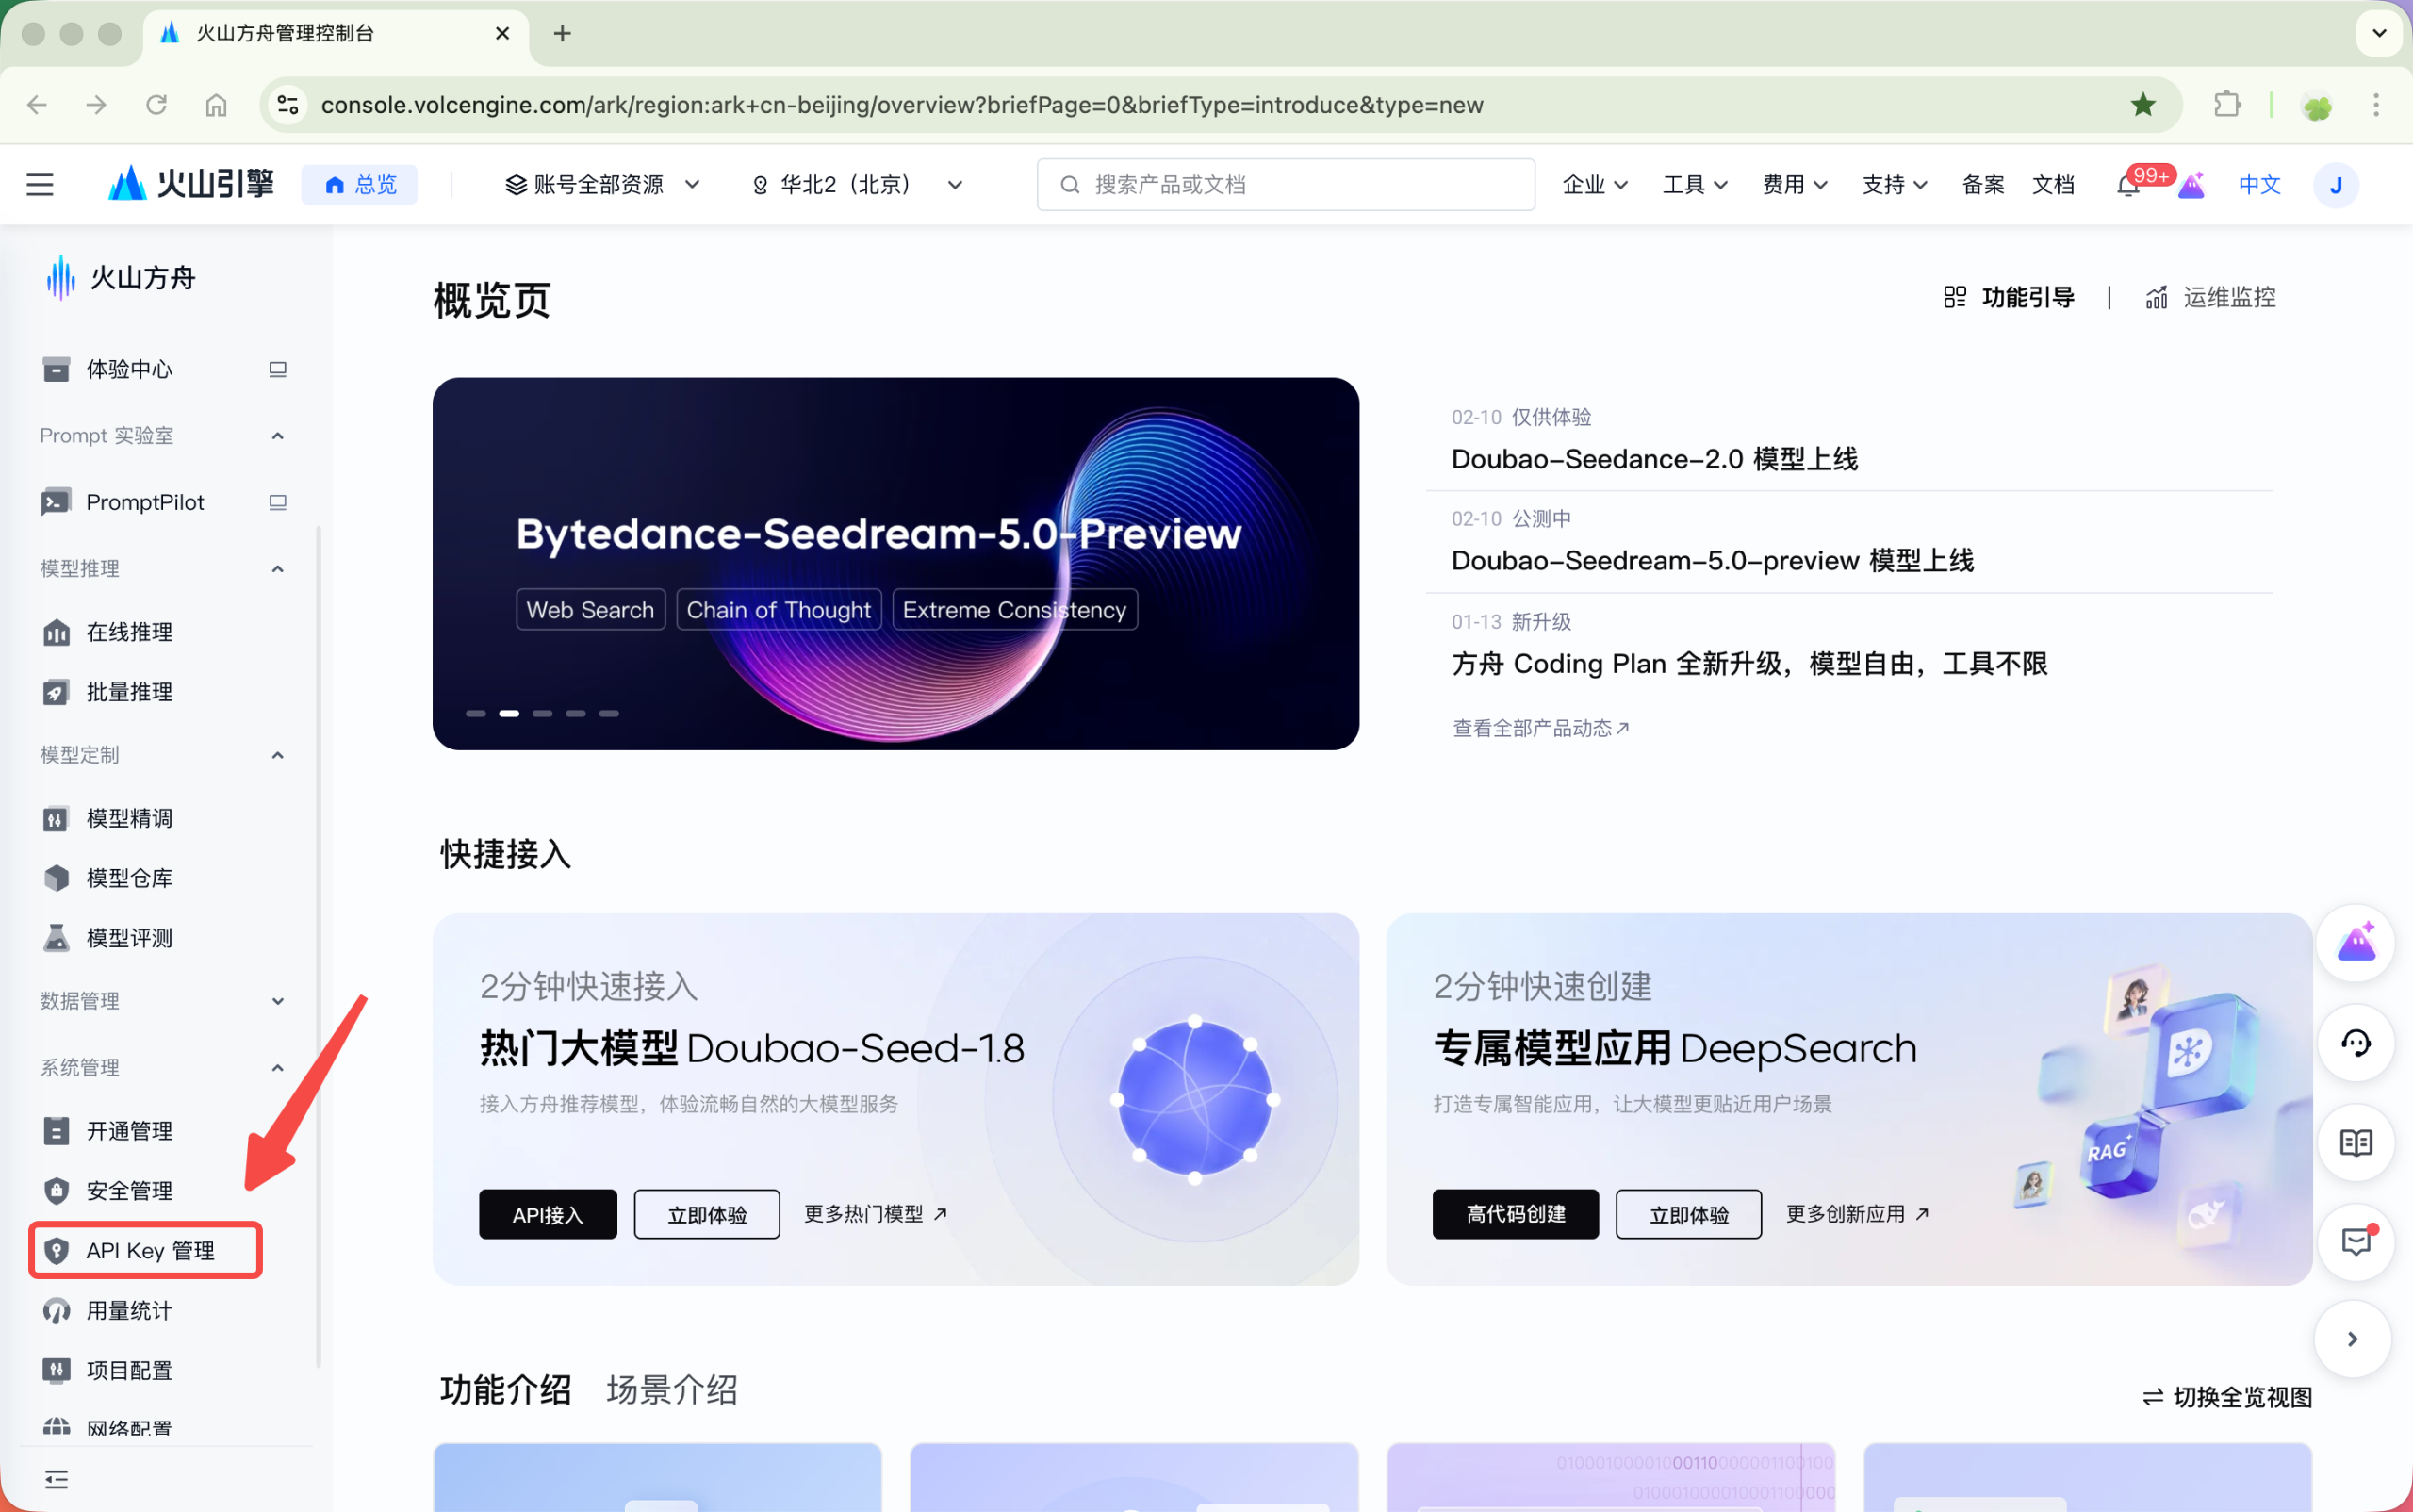Open the highlighted API Key 管理 entry
The height and width of the screenshot is (1512, 2413).
coord(148,1250)
